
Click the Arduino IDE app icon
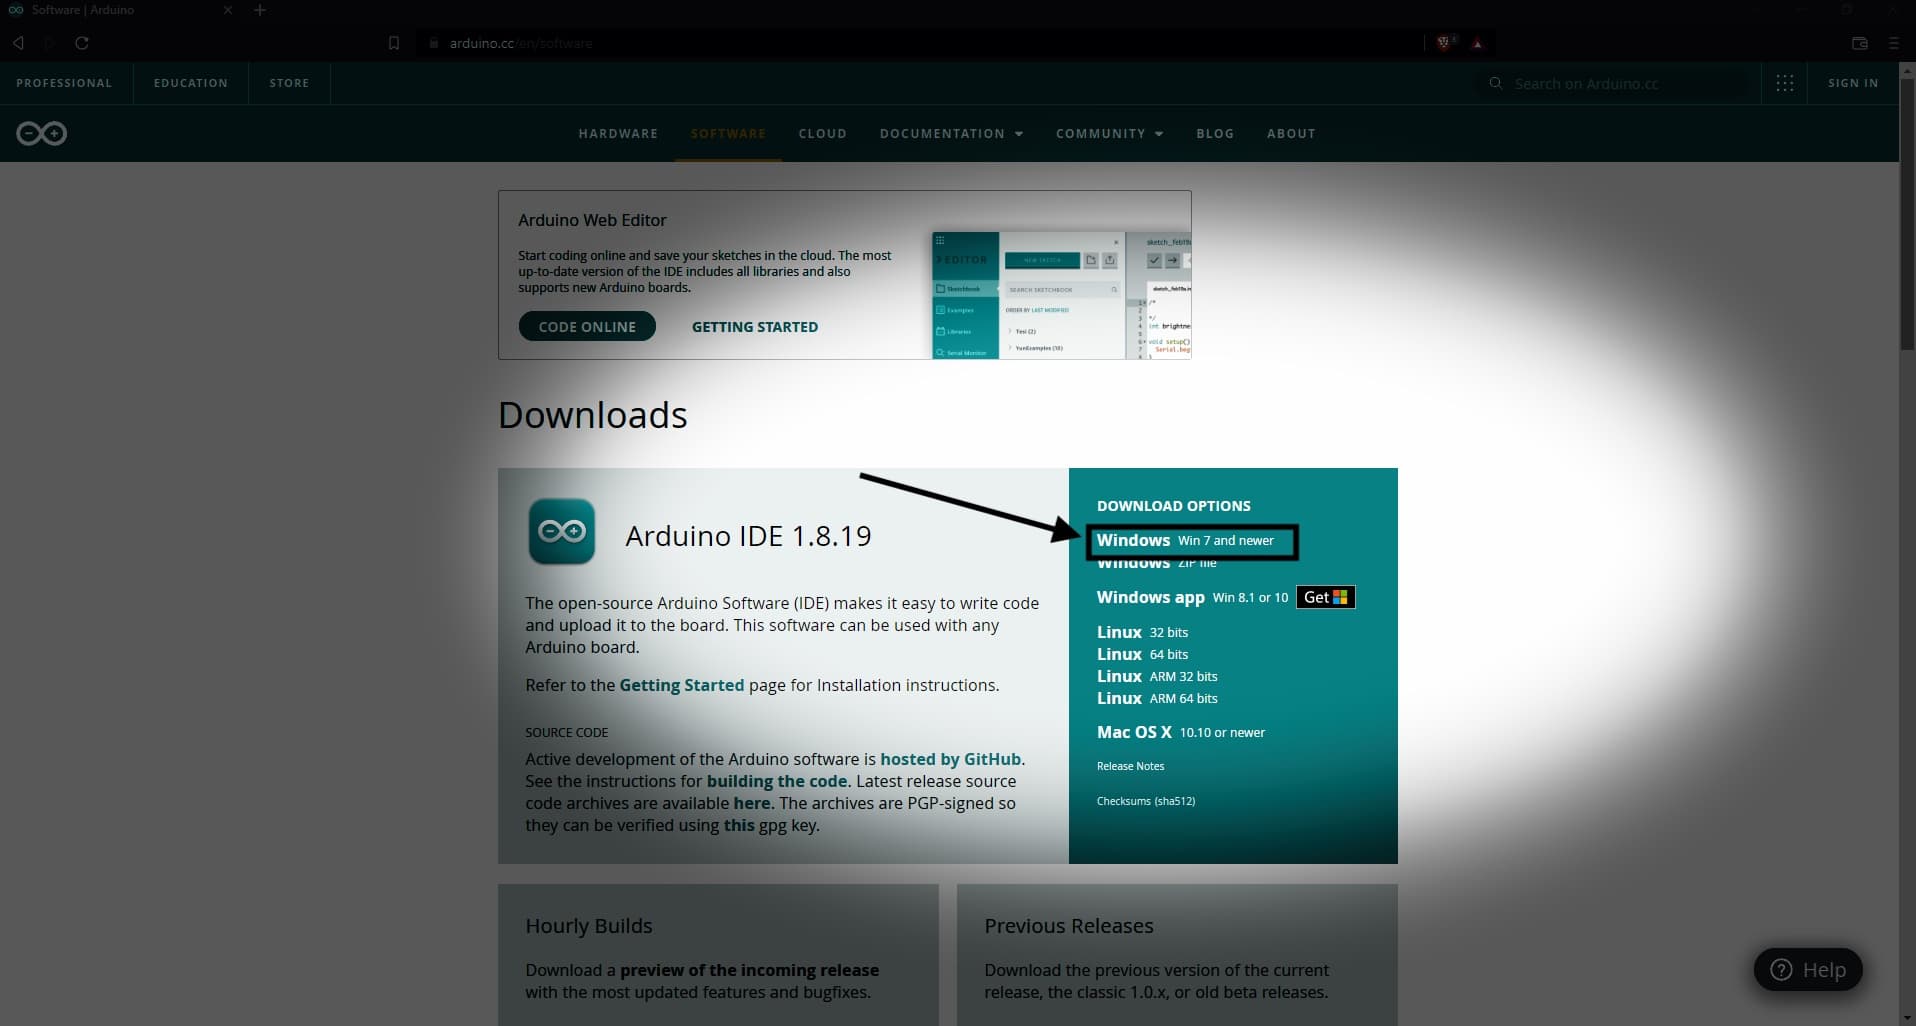(x=562, y=531)
